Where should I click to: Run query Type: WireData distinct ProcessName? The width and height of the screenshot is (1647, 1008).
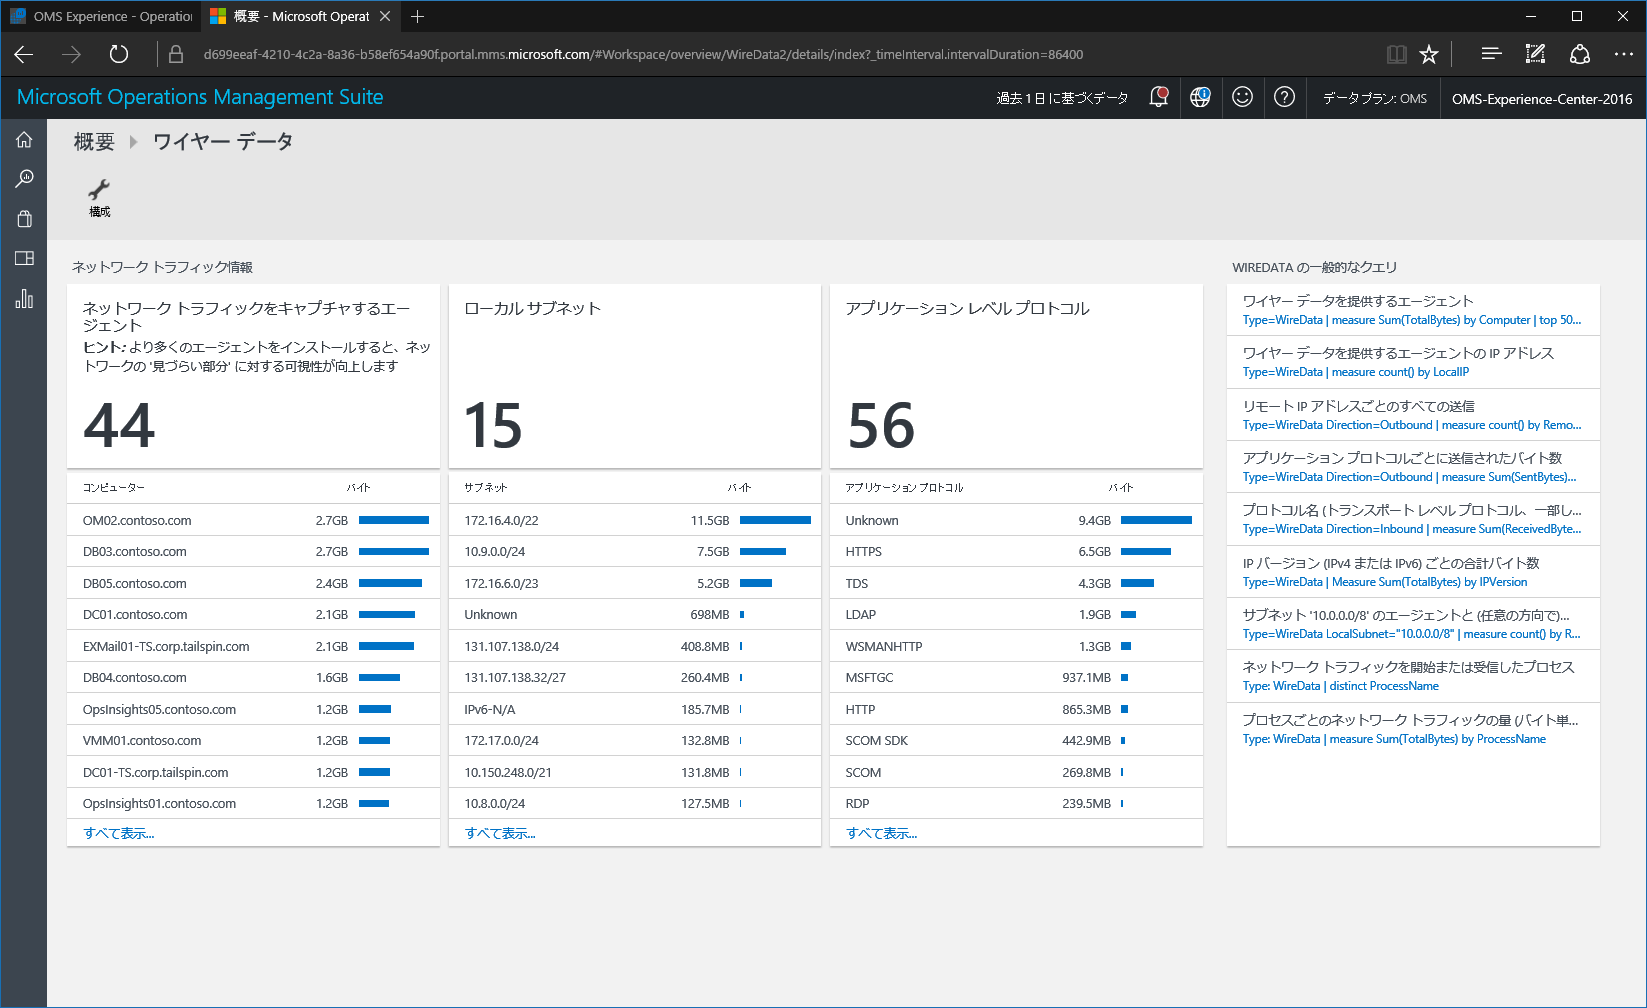[1413, 676]
